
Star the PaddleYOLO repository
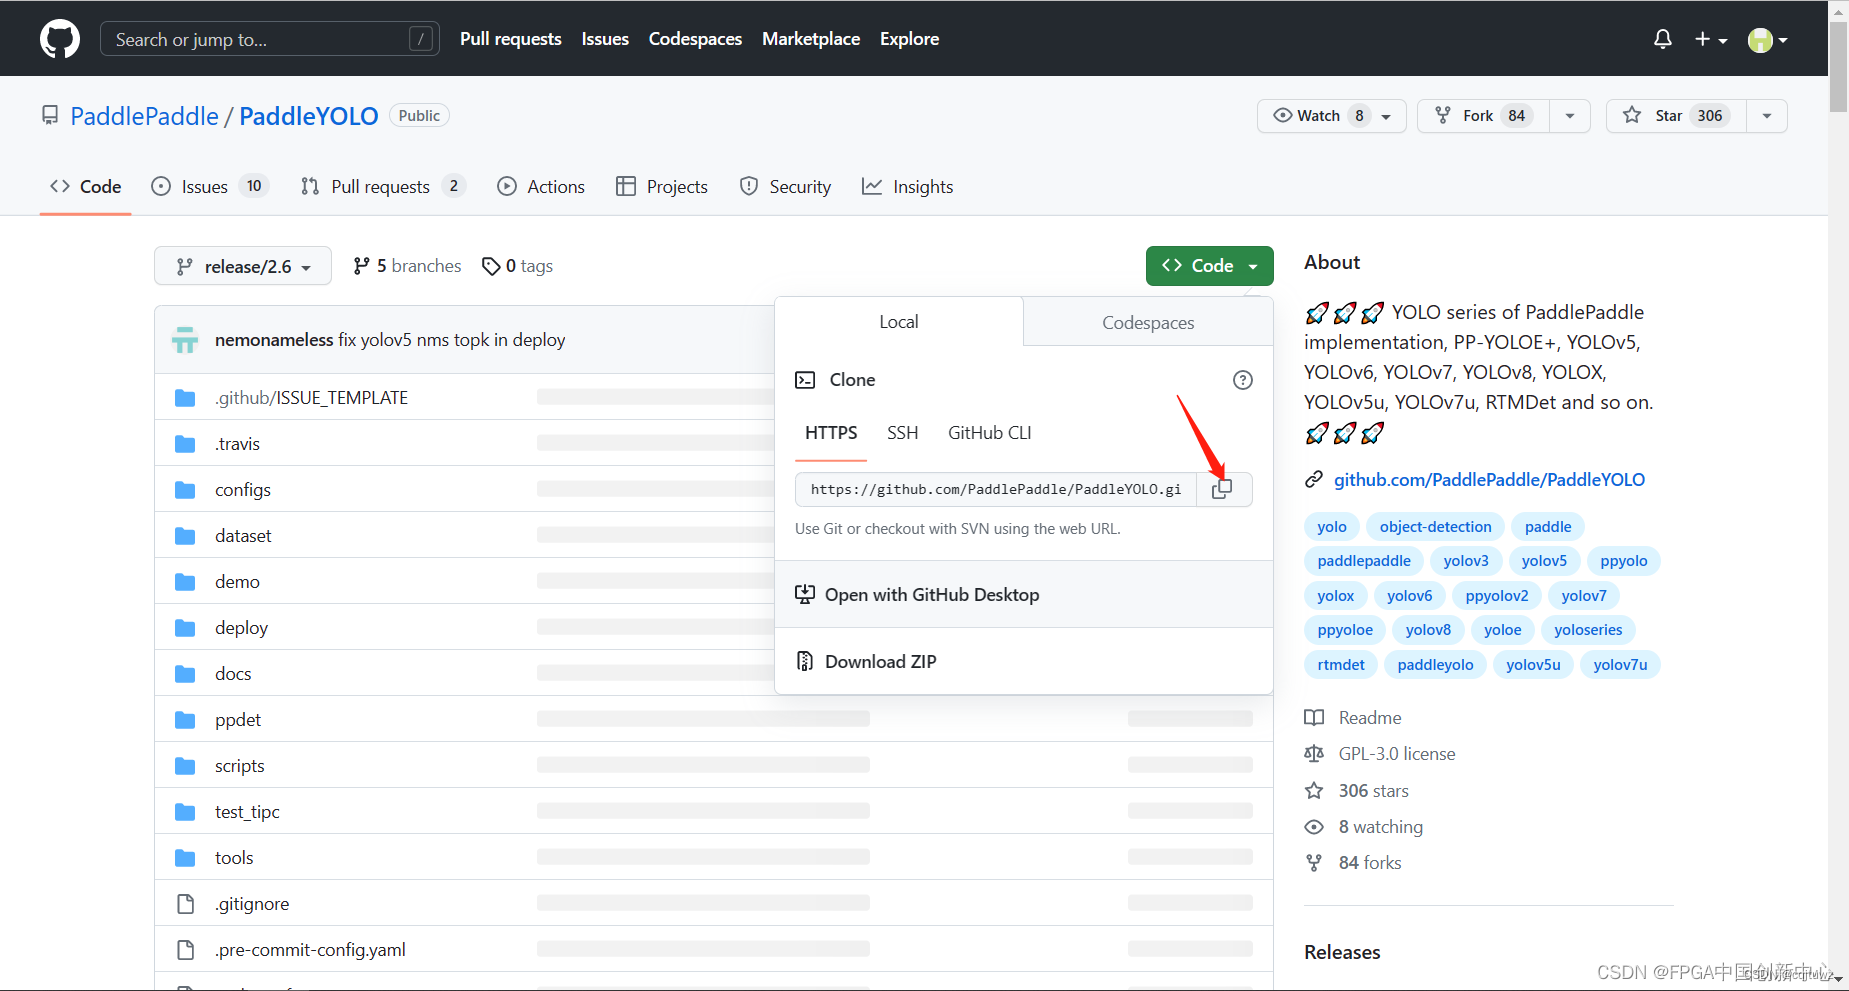click(1676, 116)
